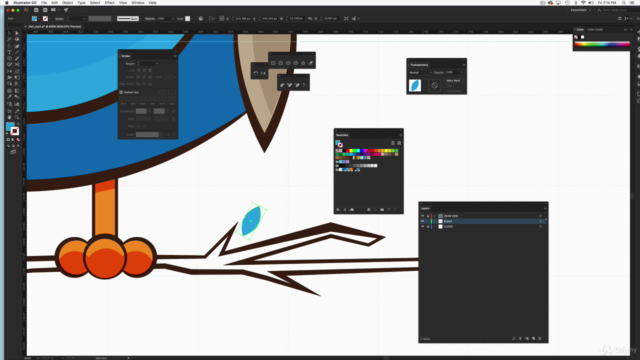Open the Object menu

pos(67,2)
